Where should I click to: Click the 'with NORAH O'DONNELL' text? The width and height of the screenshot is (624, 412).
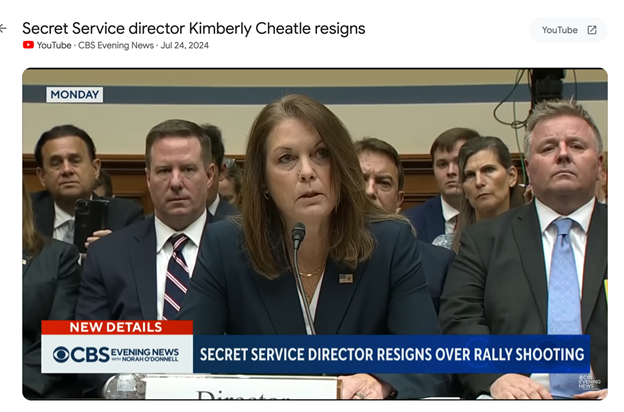(x=145, y=359)
